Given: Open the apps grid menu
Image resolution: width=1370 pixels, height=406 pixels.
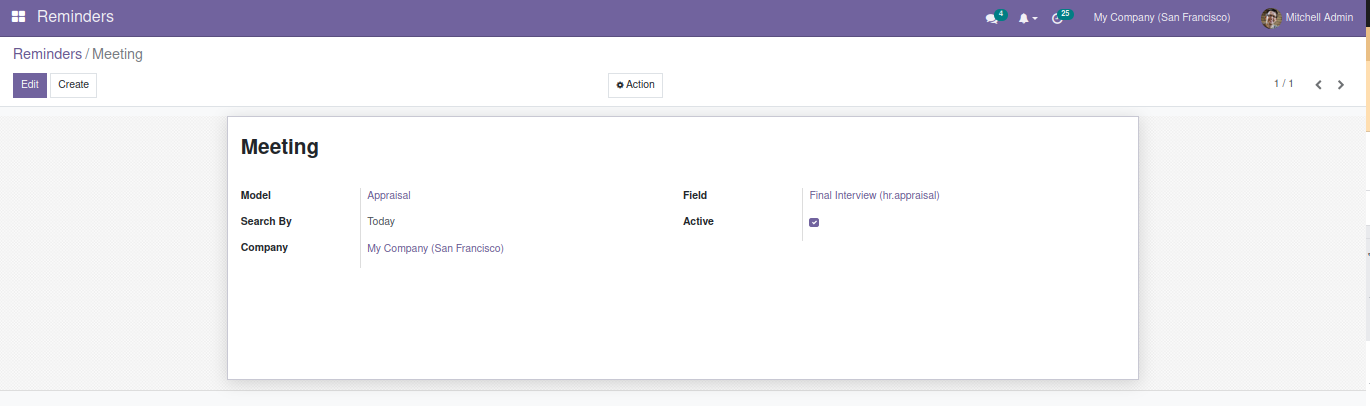Looking at the screenshot, I should pyautogui.click(x=19, y=17).
